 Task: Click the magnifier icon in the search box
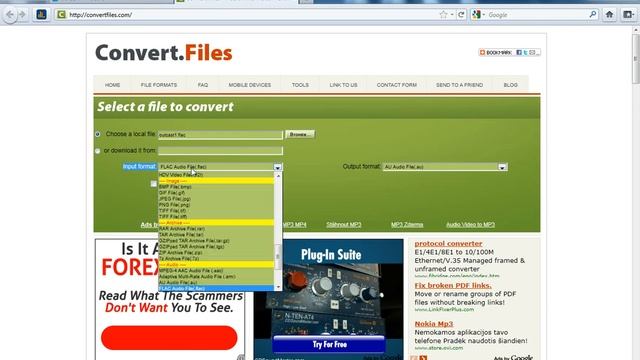coord(593,15)
